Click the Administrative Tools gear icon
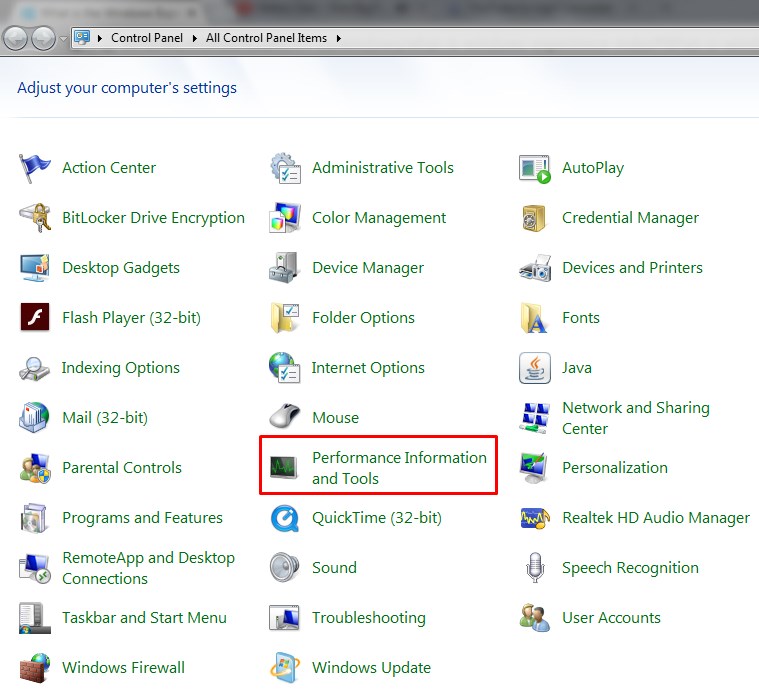Viewport: 759px width, 698px height. (x=285, y=168)
